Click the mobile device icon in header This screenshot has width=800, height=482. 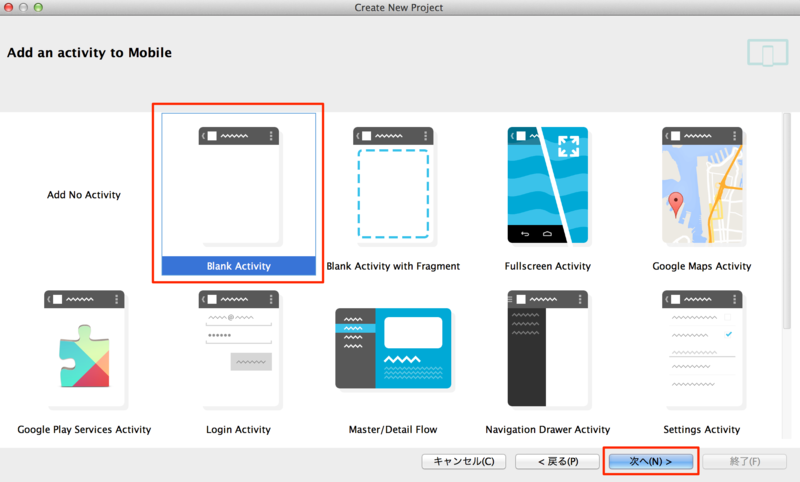tap(768, 53)
